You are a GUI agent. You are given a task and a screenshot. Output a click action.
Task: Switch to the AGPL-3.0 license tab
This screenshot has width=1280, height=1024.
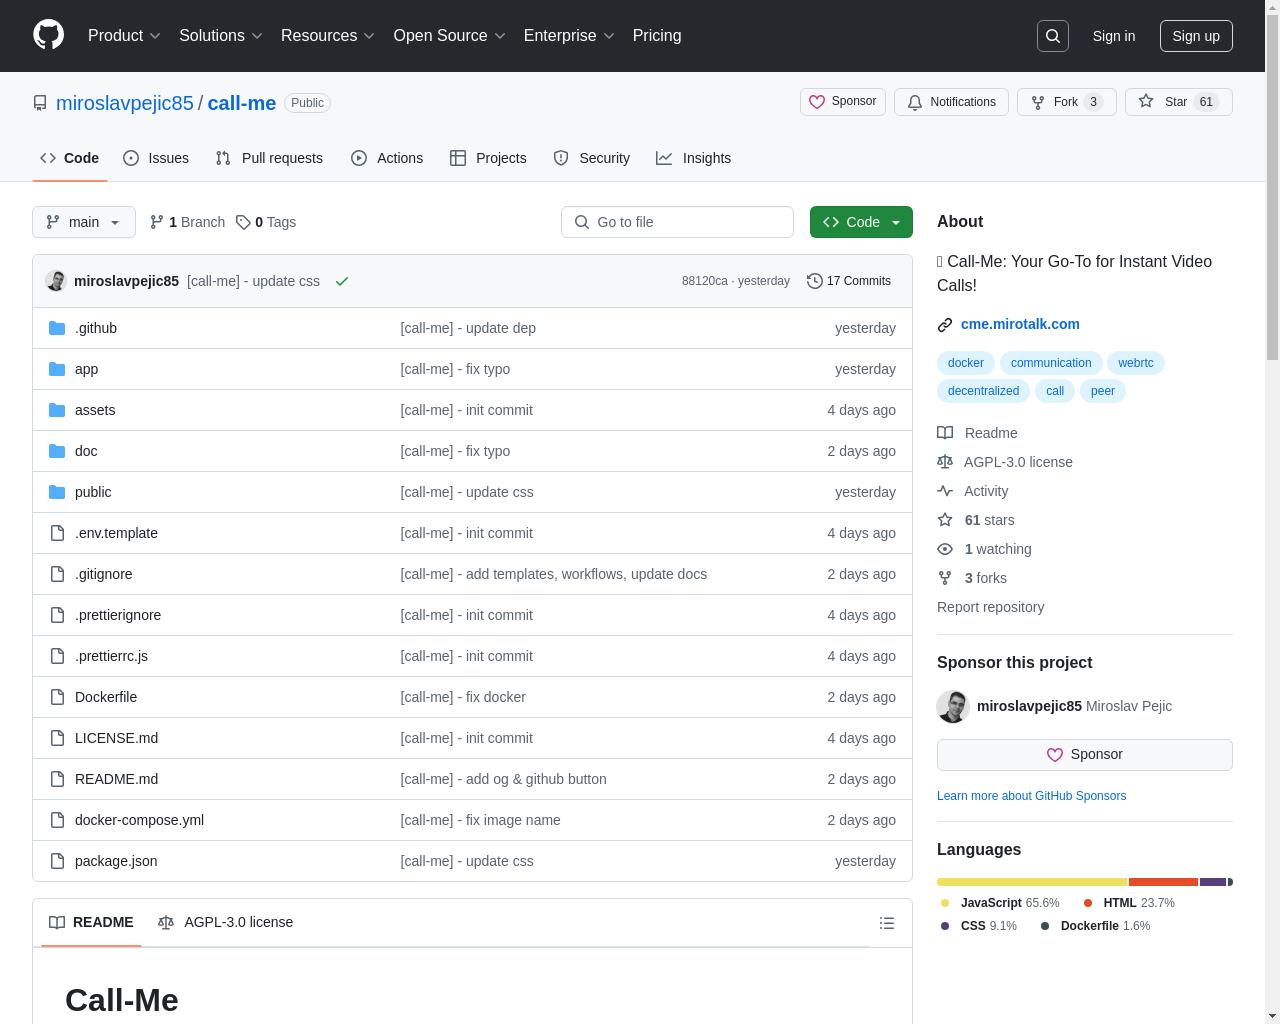click(x=226, y=922)
